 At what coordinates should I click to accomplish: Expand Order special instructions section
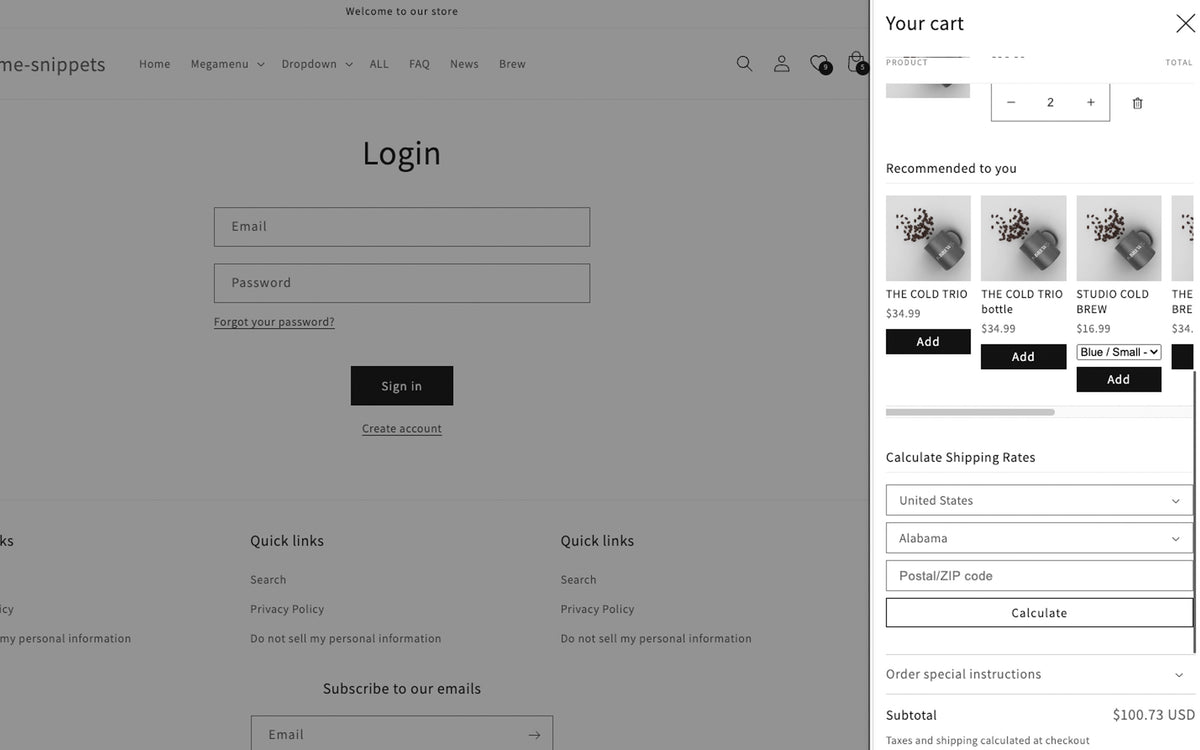click(1039, 675)
